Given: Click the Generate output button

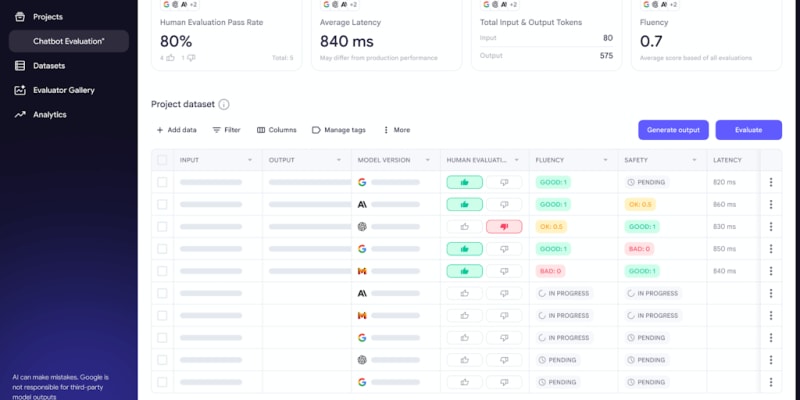Looking at the screenshot, I should 673,130.
